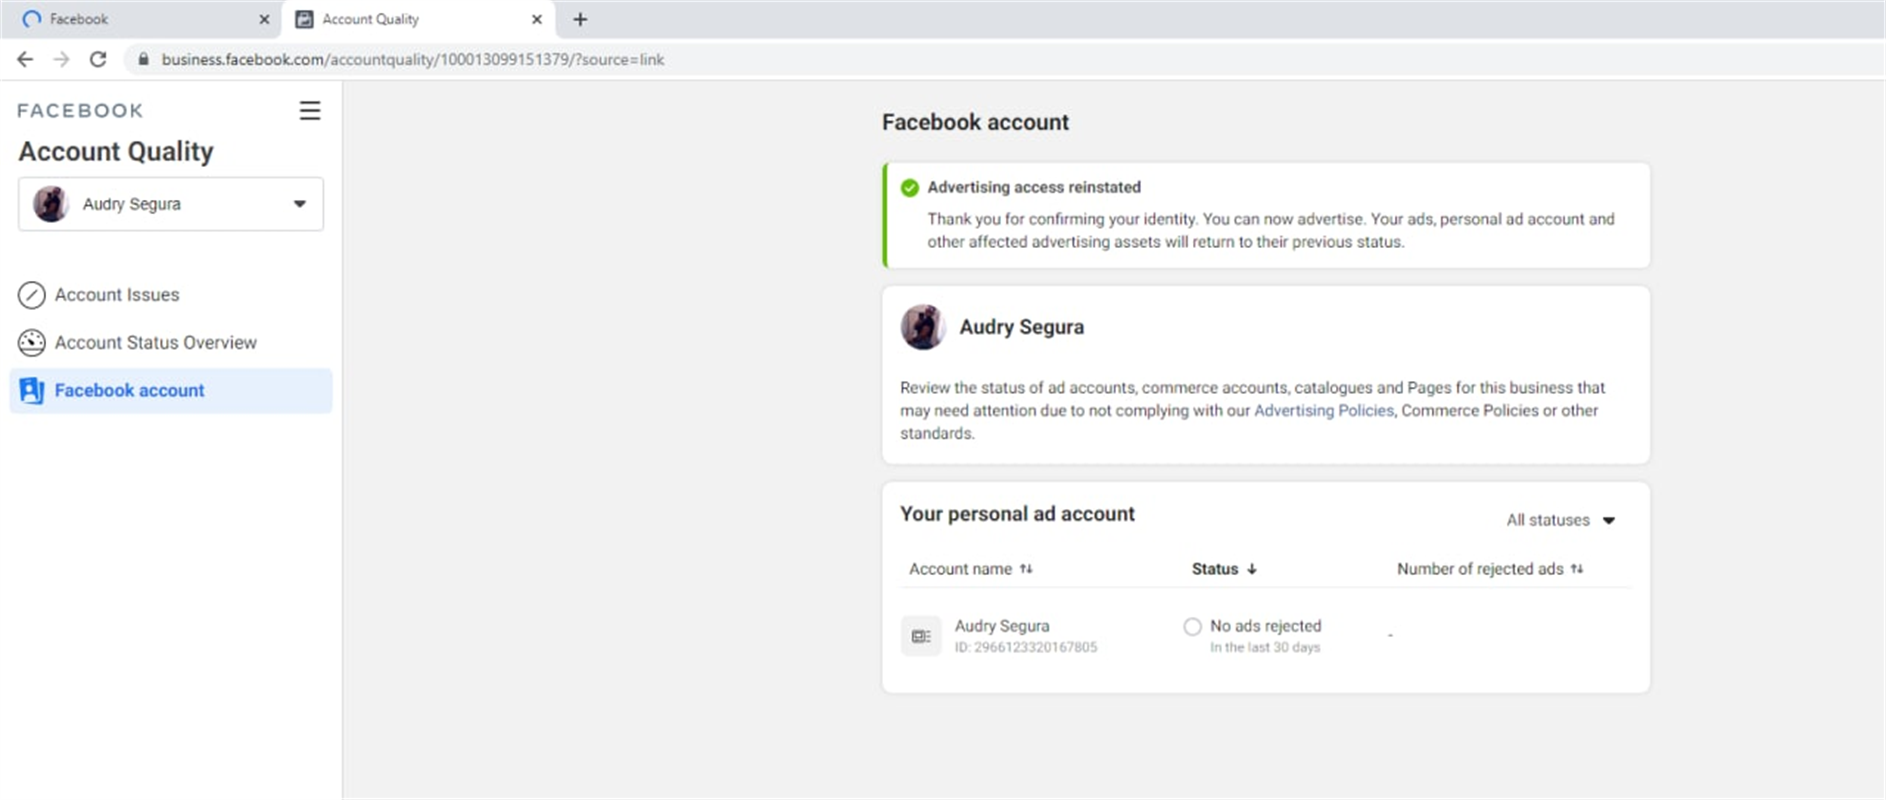Click the avatar in the account selector
1886x800 pixels.
coord(51,204)
